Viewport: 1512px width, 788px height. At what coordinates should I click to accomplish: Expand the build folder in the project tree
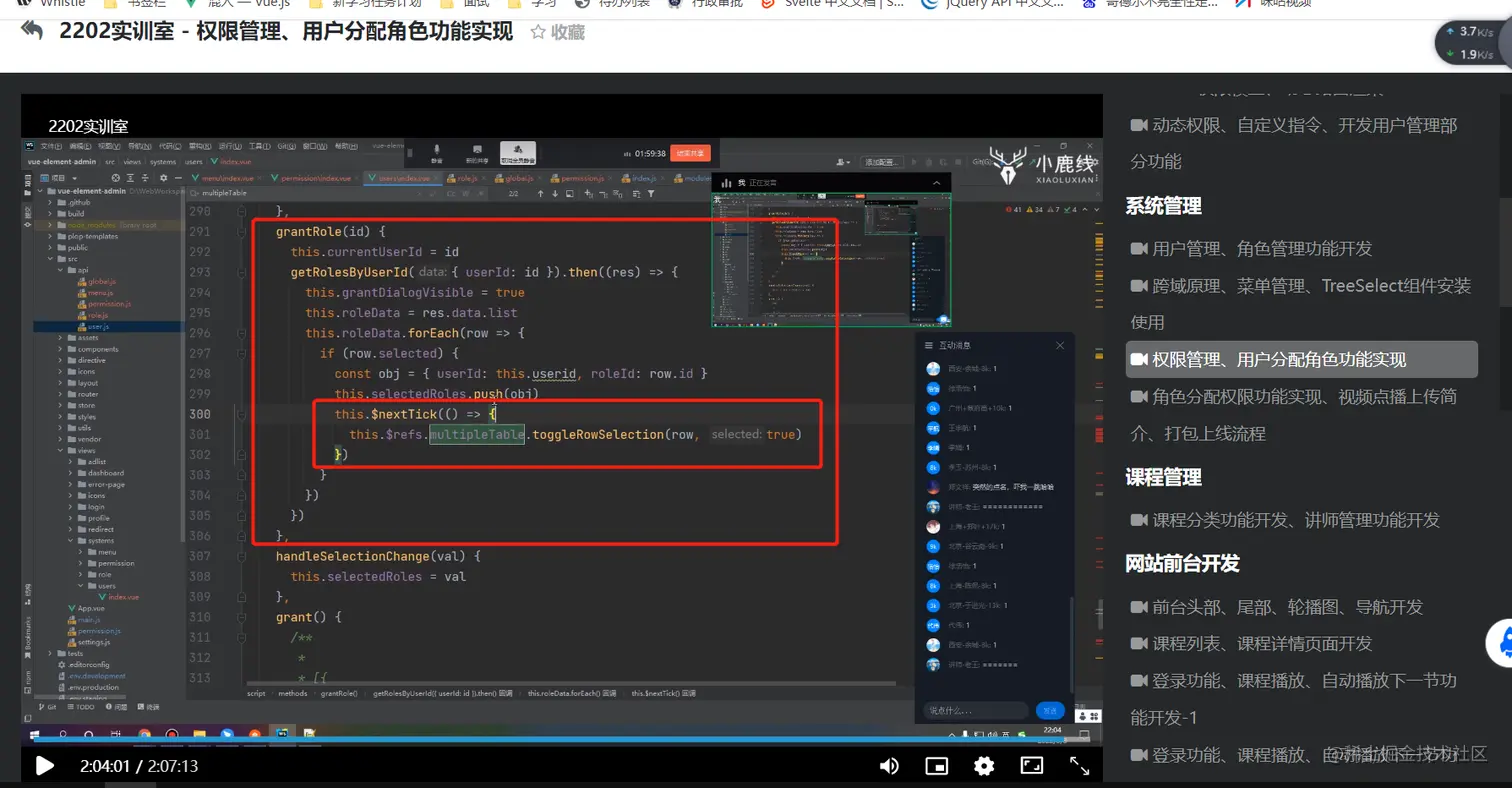(x=49, y=213)
